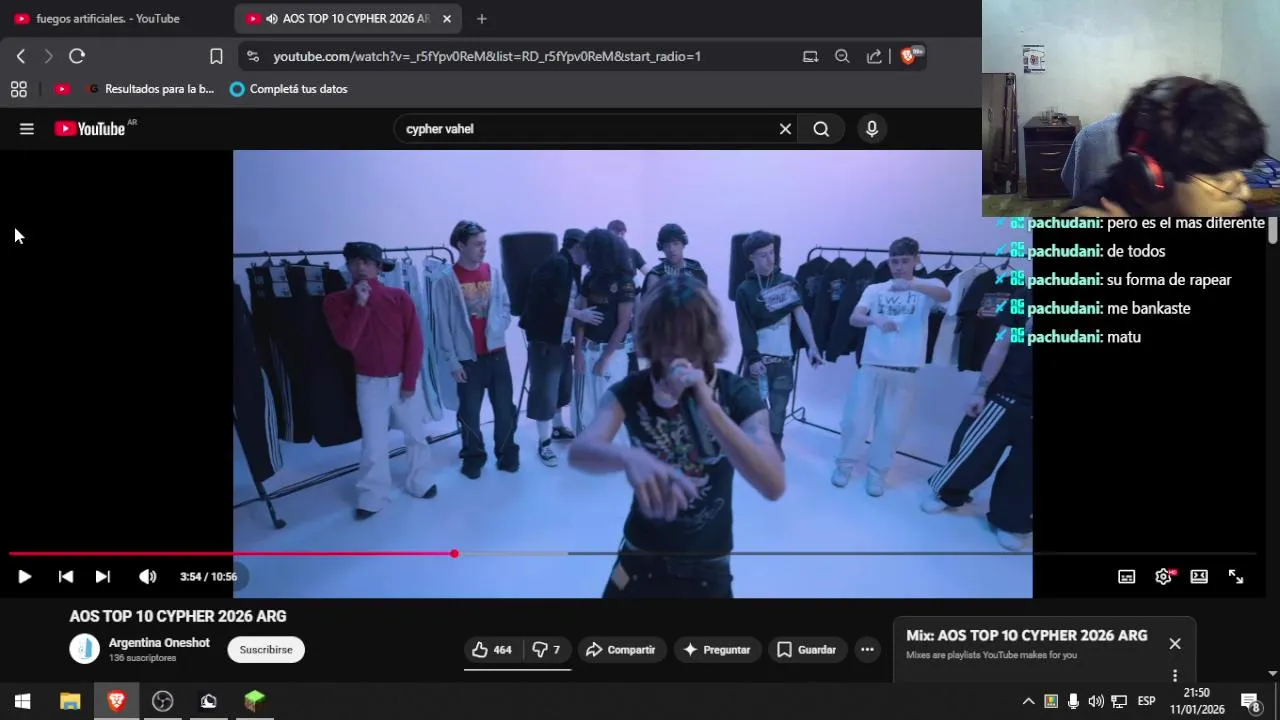The width and height of the screenshot is (1280, 720).
Task: Click chat message 'su forma de rapear'
Action: pyautogui.click(x=1169, y=280)
